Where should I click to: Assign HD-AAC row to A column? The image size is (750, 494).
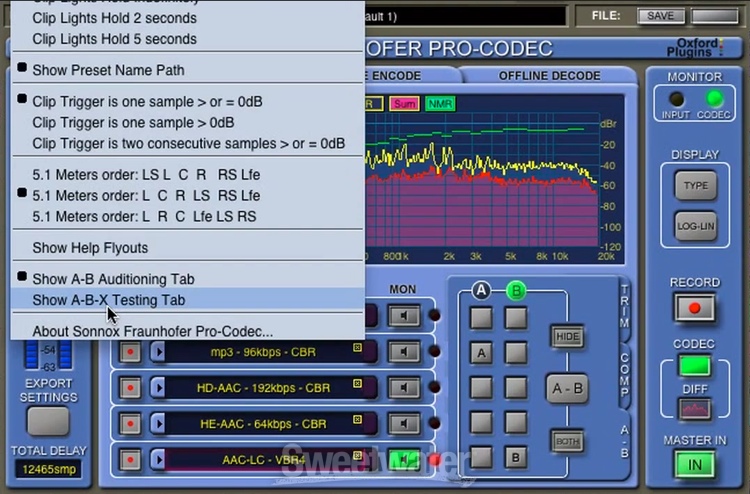(x=481, y=388)
